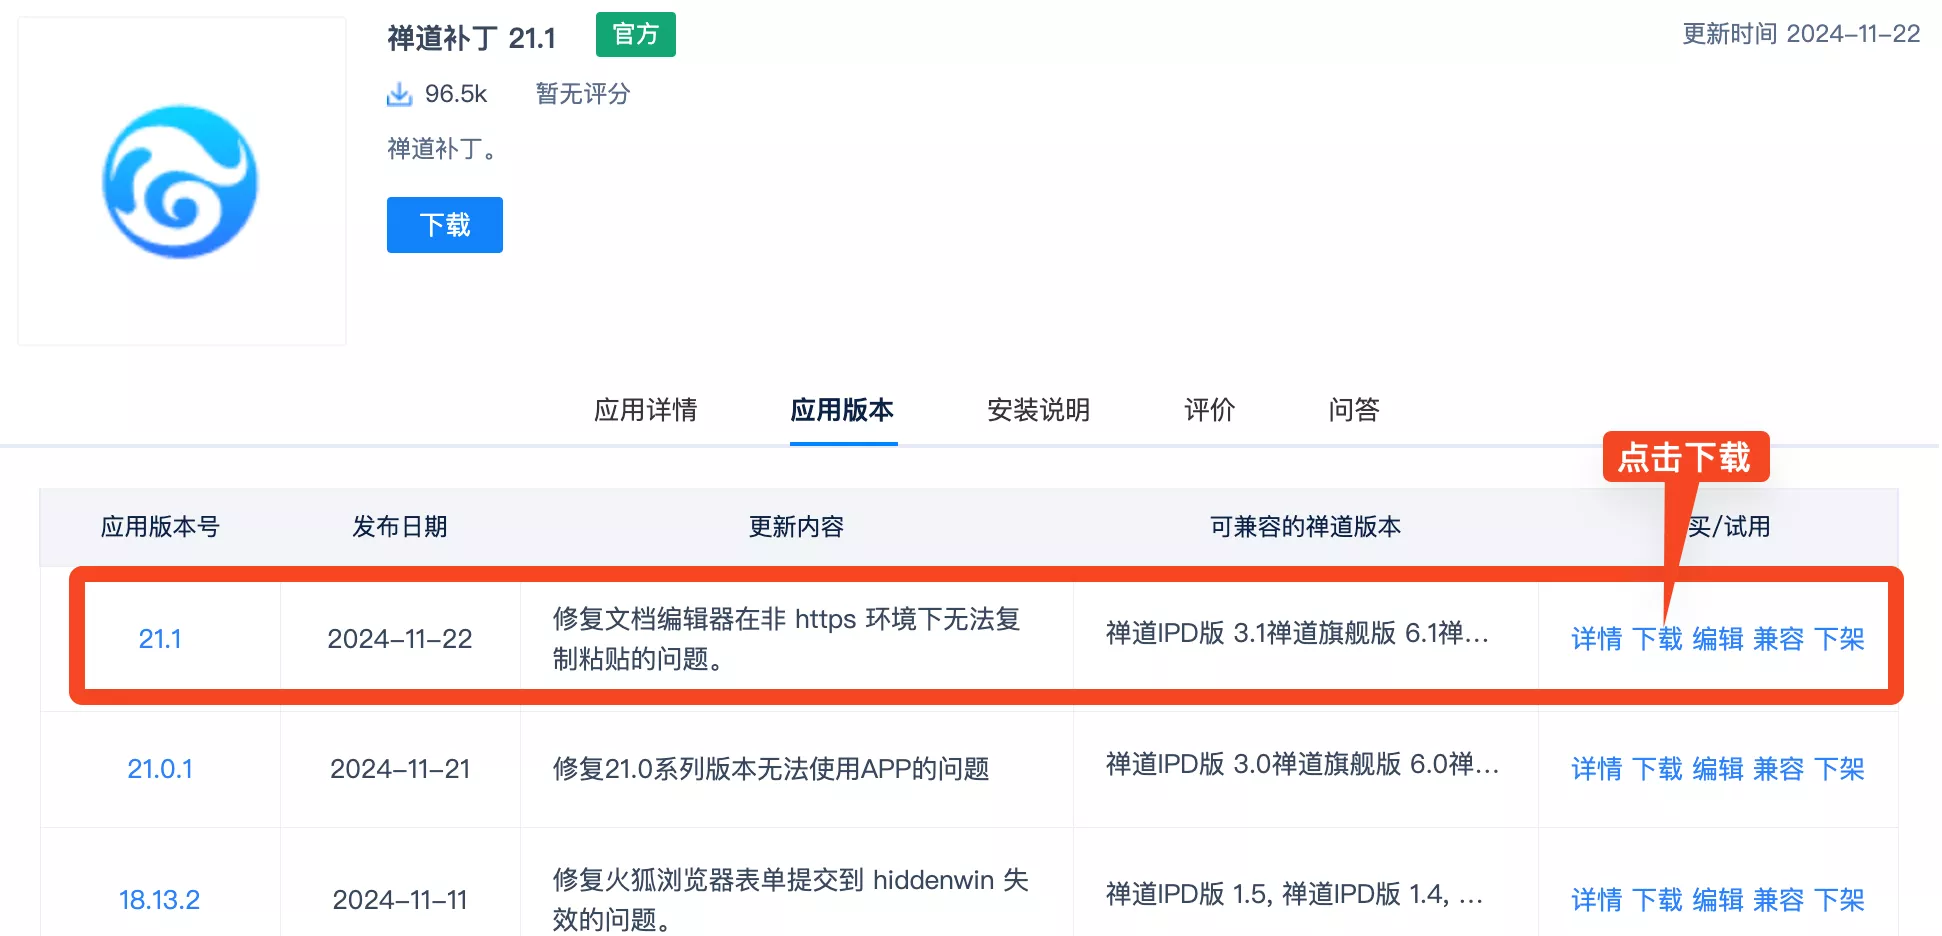This screenshot has width=1942, height=936.
Task: Click the green 官方 badge
Action: point(636,34)
